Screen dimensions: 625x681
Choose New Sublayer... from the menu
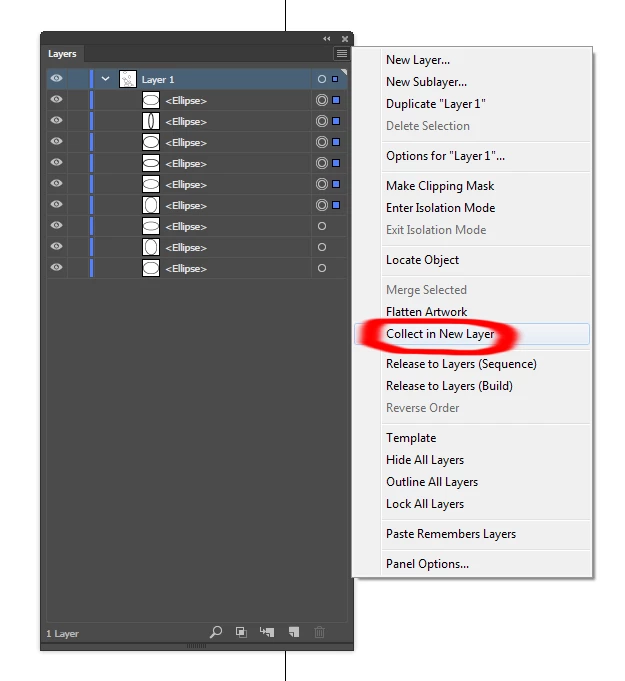[x=427, y=82]
